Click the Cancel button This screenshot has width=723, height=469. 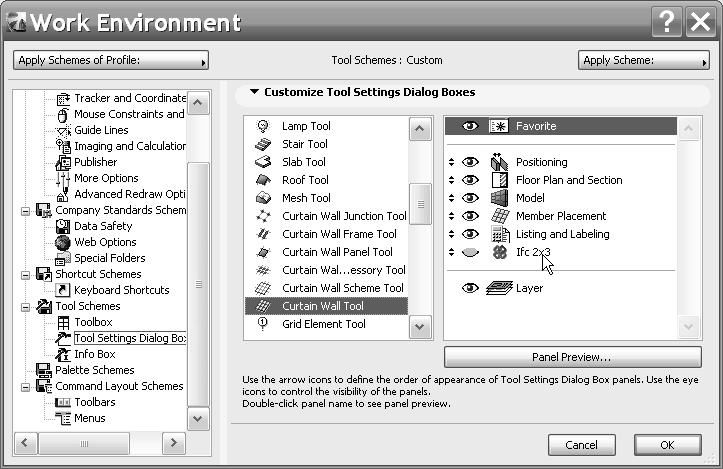tap(581, 445)
